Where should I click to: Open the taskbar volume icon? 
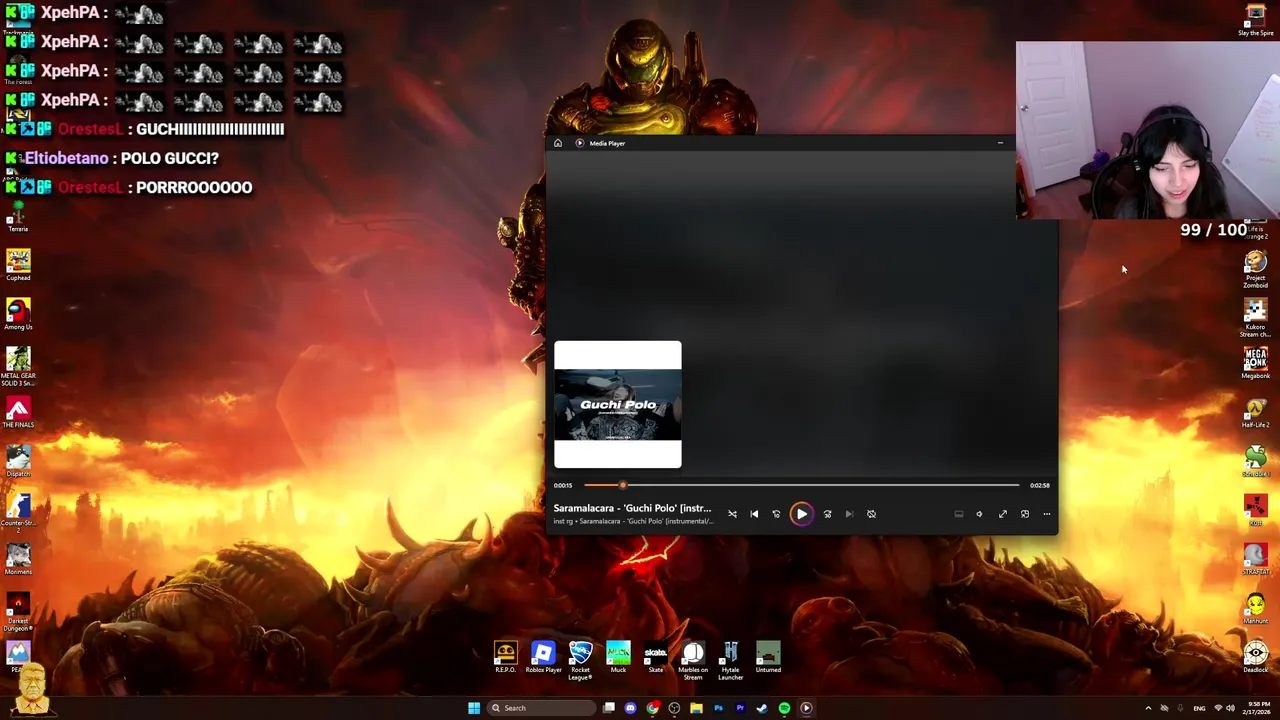tap(1230, 708)
